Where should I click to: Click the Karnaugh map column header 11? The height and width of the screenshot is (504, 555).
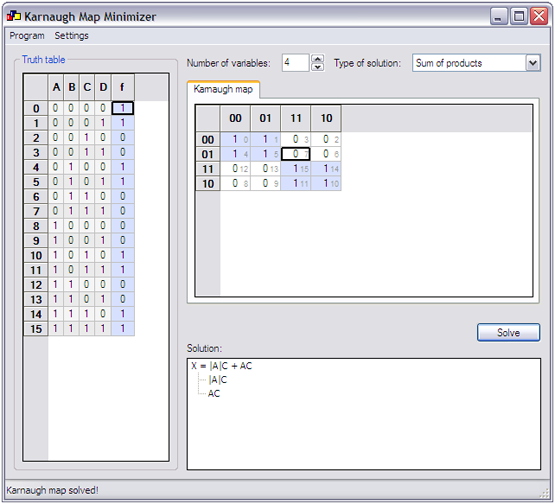tap(296, 118)
